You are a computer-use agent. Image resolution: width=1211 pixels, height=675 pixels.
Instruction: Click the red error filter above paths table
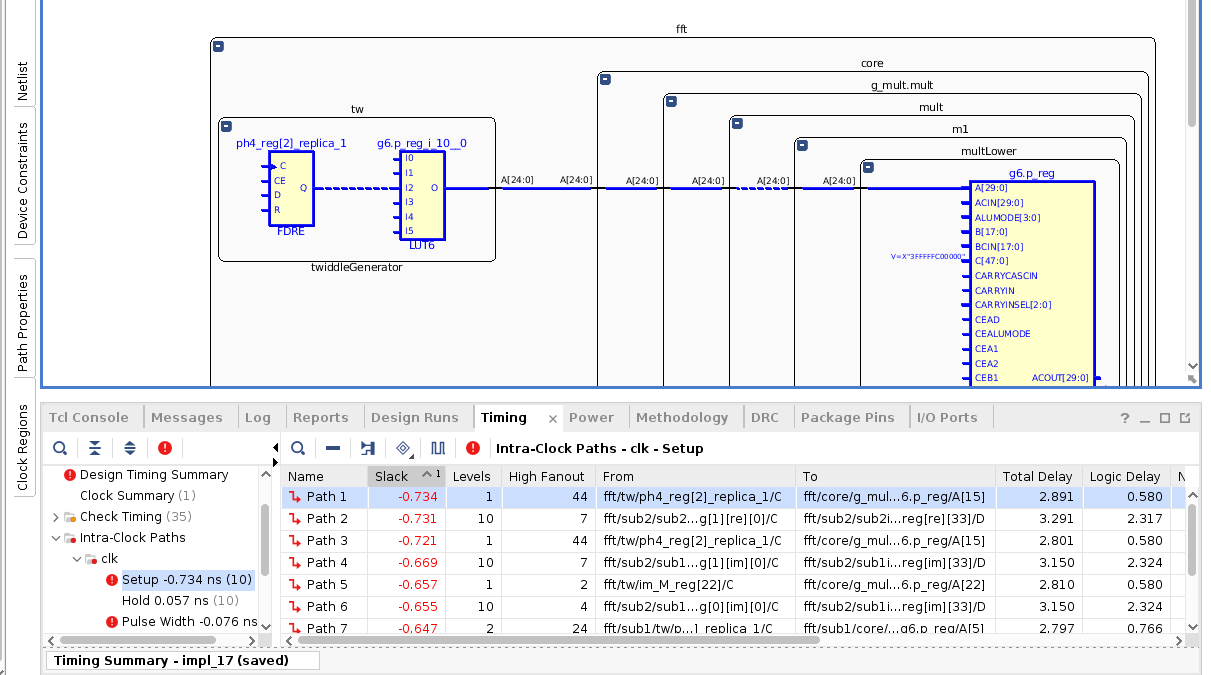[x=473, y=448]
